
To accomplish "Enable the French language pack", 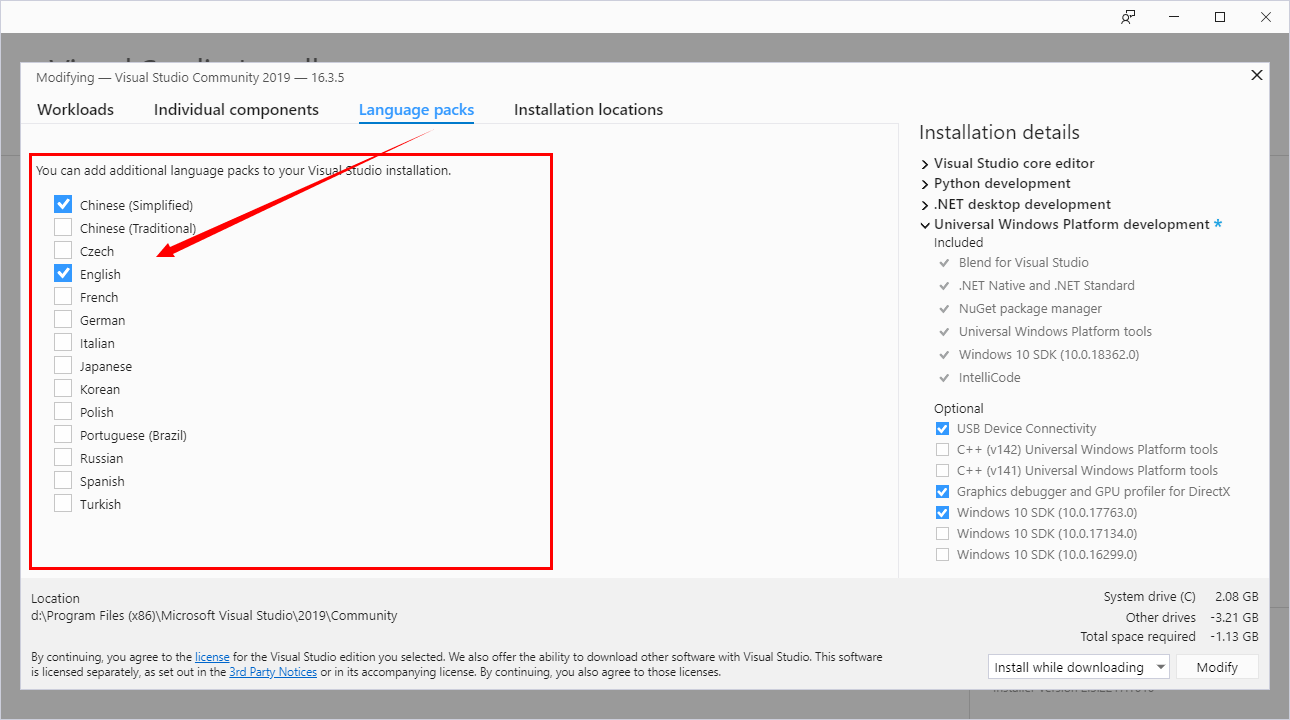I will click(x=63, y=297).
